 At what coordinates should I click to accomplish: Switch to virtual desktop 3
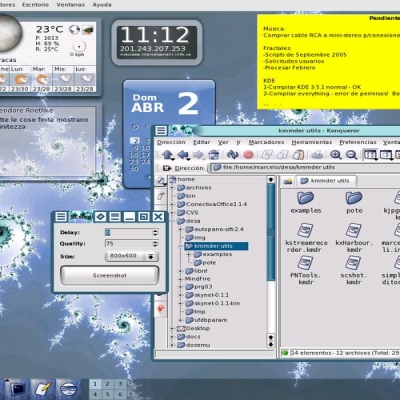120,384
